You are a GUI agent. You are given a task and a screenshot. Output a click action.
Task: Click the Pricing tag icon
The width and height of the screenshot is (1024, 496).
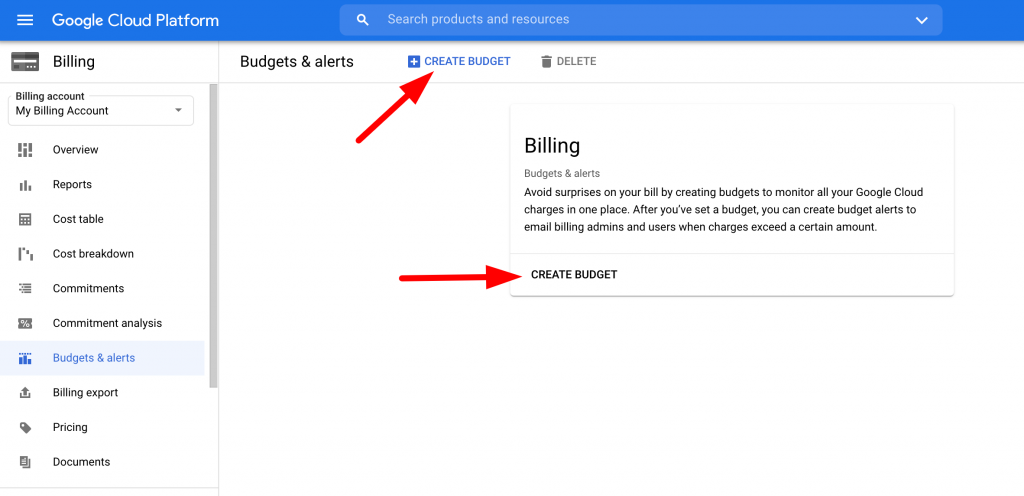[25, 427]
